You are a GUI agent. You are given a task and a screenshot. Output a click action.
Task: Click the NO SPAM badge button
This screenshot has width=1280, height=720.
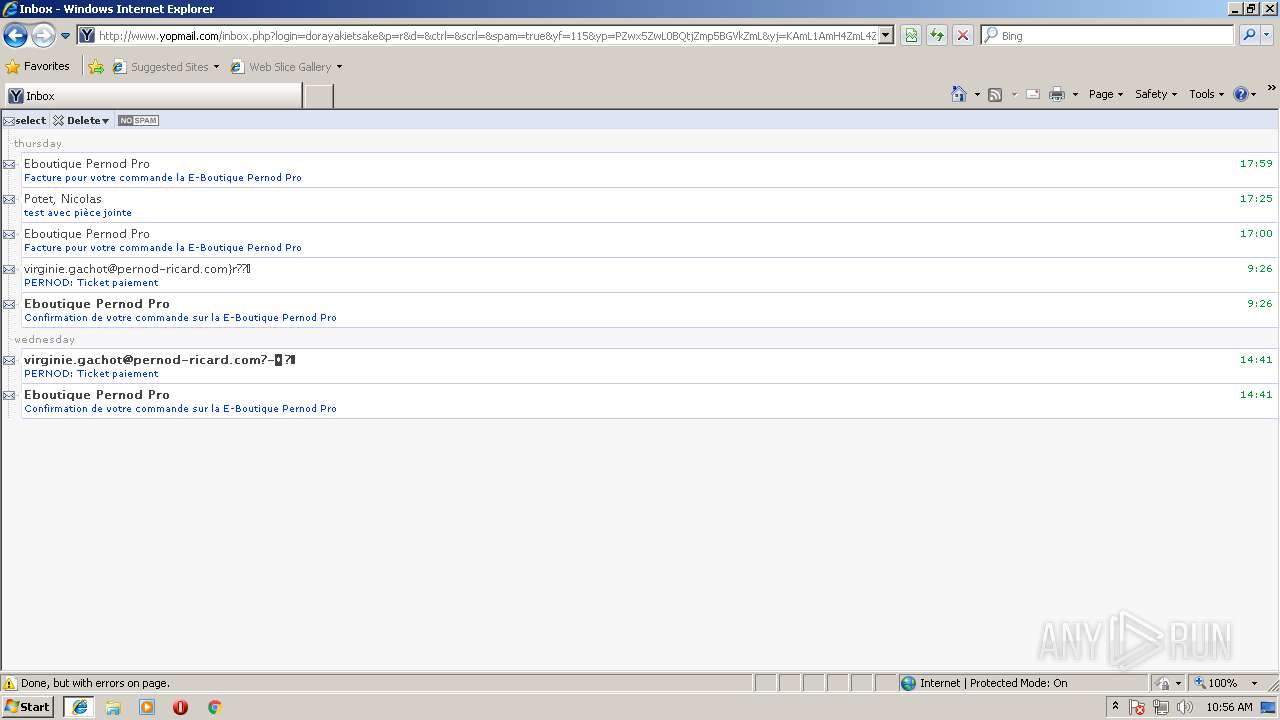138,120
